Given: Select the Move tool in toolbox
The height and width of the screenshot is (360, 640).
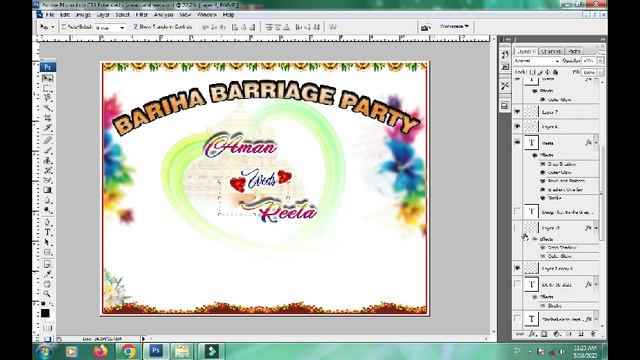Looking at the screenshot, I should click(x=48, y=78).
